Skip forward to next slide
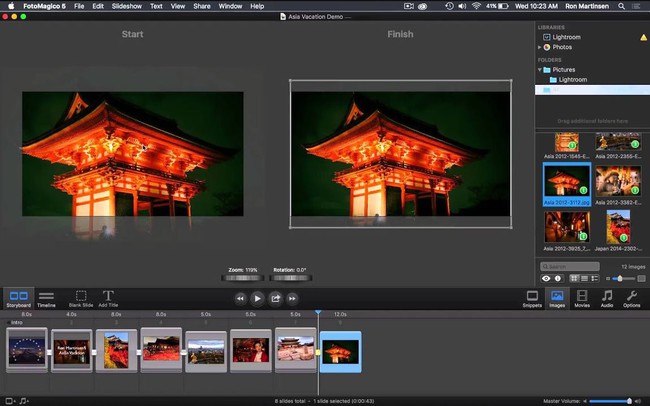This screenshot has width=650, height=406. [x=292, y=298]
